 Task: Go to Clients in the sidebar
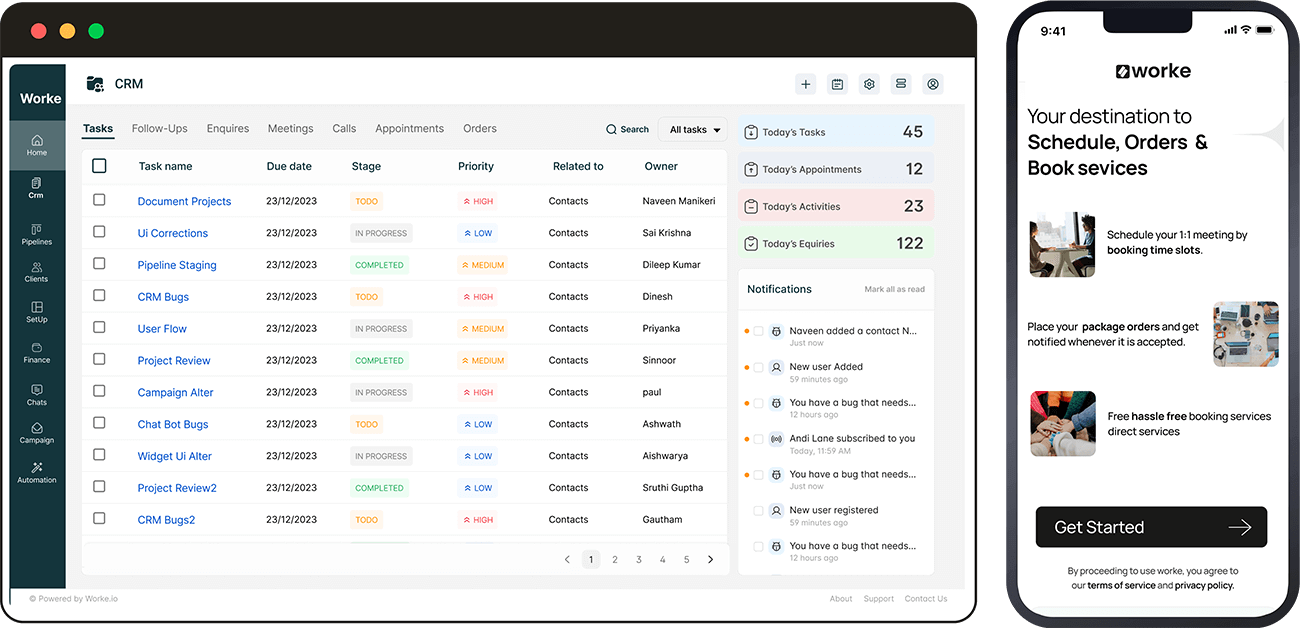pyautogui.click(x=37, y=272)
